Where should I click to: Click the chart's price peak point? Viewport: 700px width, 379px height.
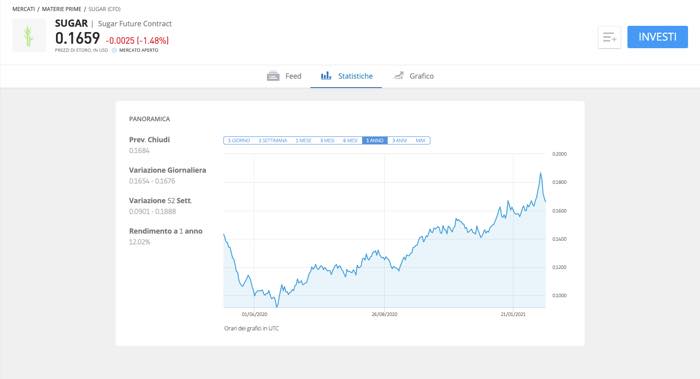pos(541,173)
